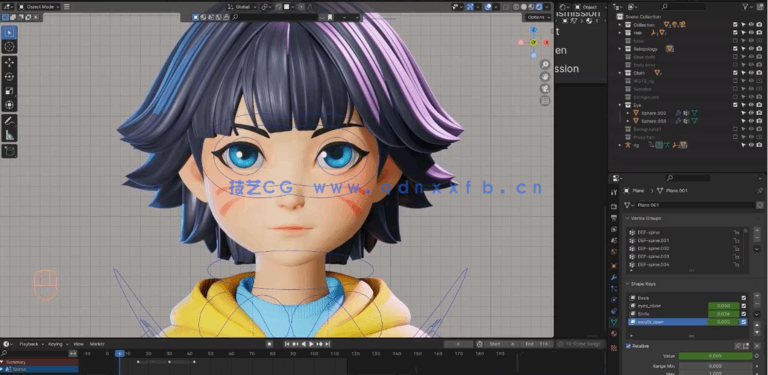The image size is (768, 375).
Task: Pick the Rotate tool
Action: tap(9, 77)
